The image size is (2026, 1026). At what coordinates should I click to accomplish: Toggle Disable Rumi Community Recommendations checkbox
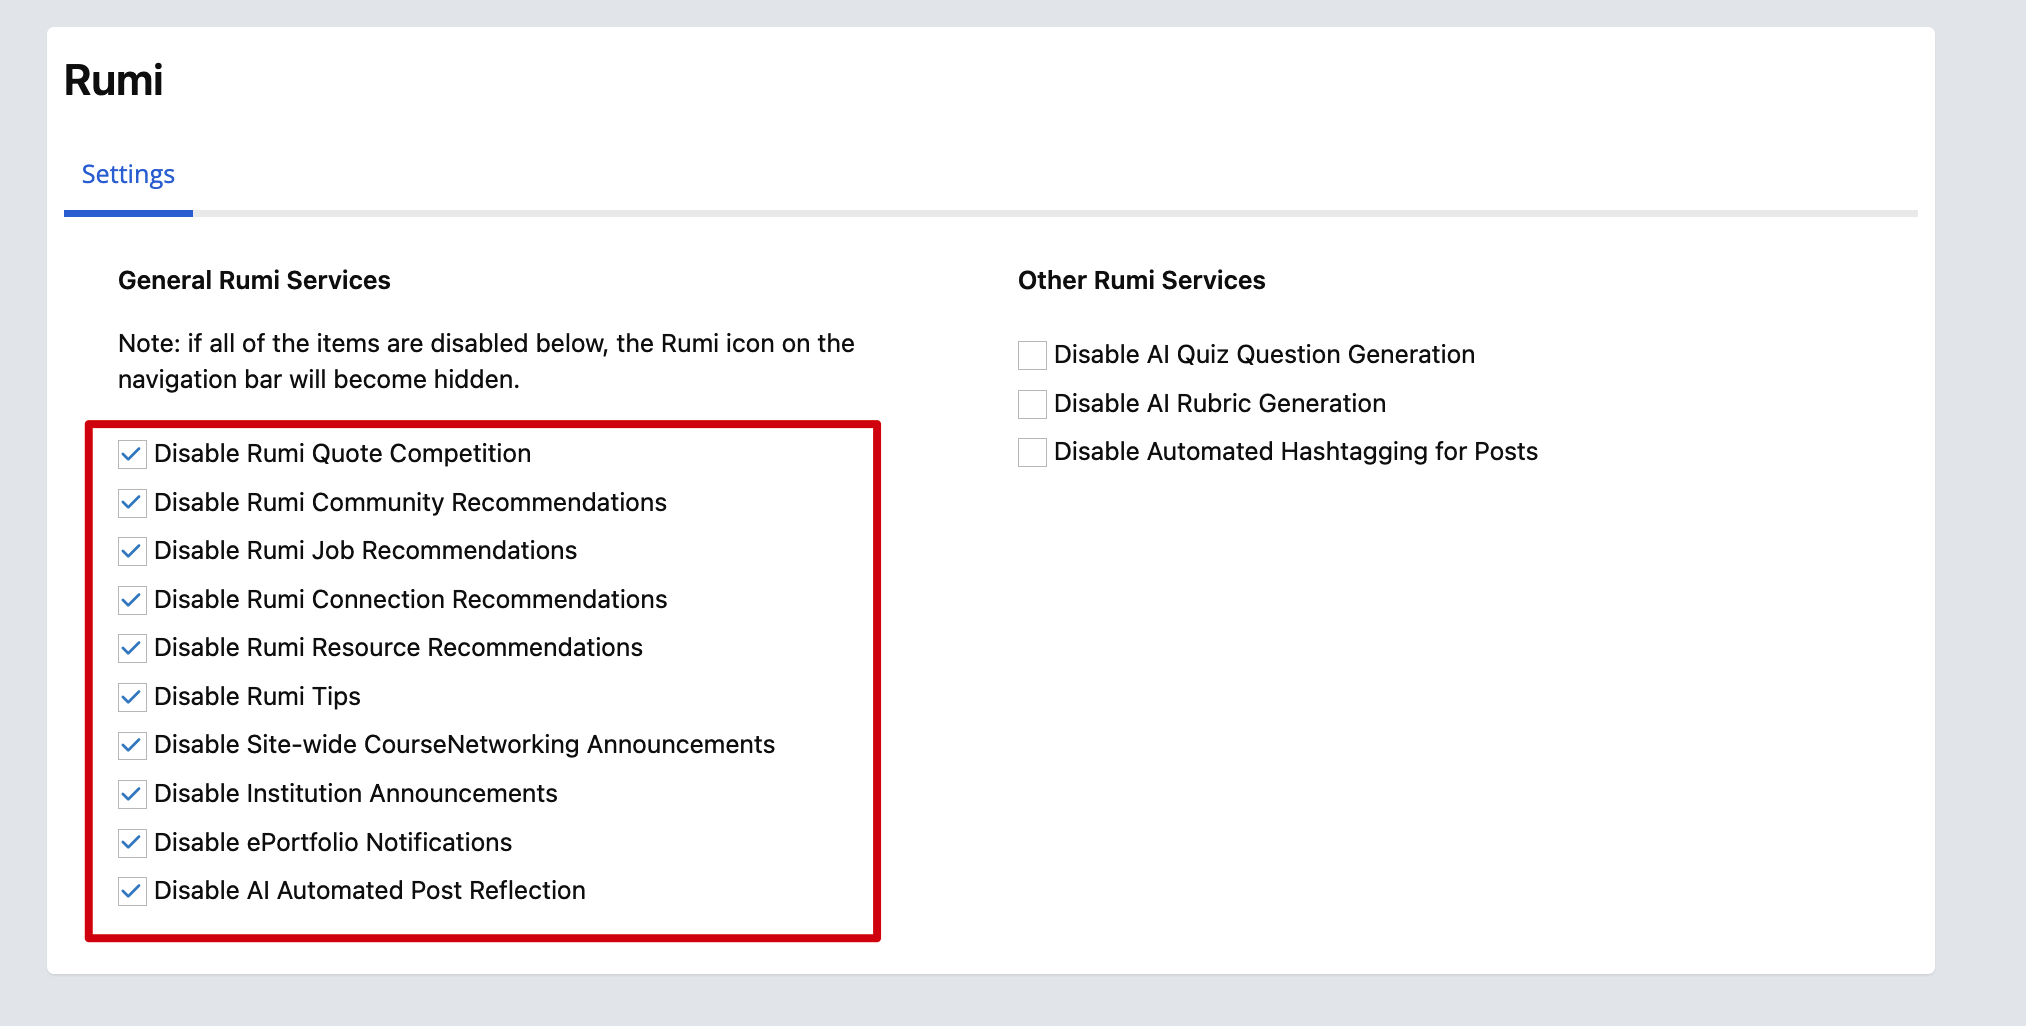132,503
